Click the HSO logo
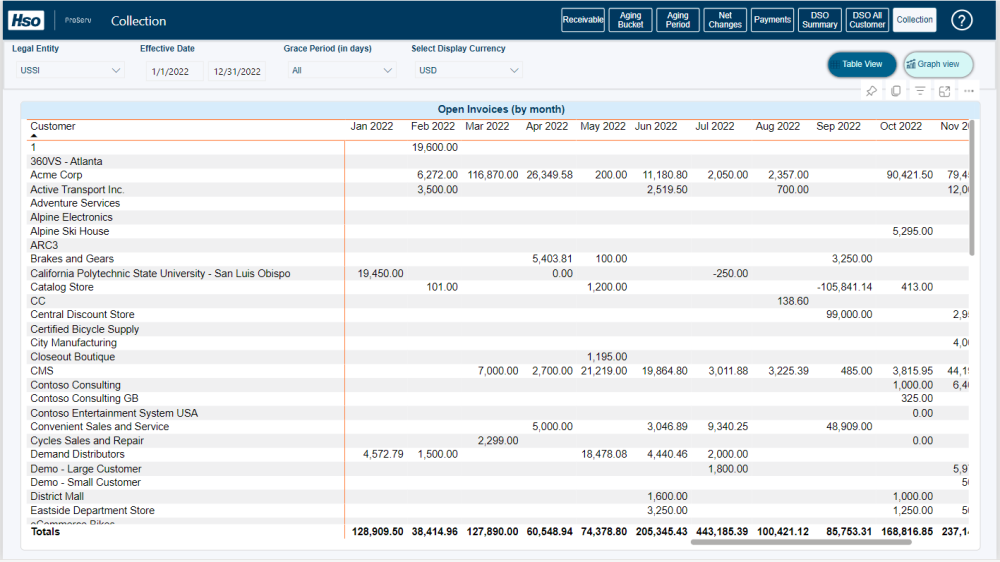 tap(26, 20)
